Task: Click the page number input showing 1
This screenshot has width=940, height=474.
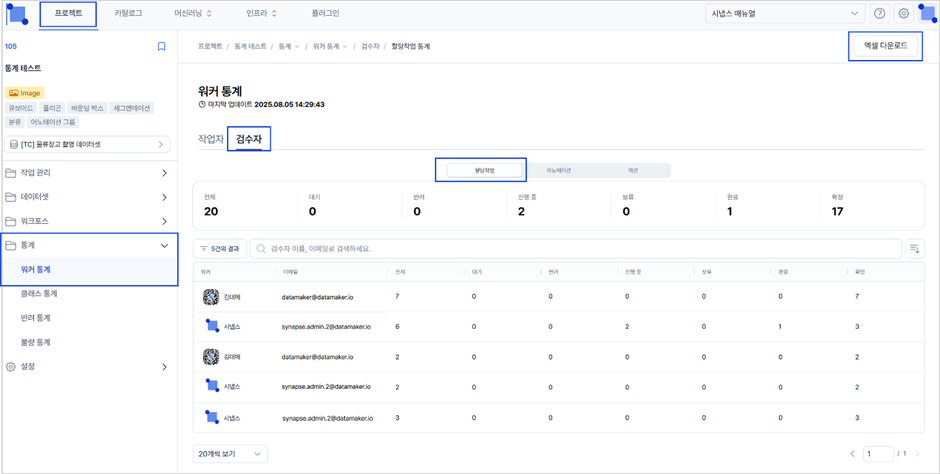Action: click(x=878, y=454)
